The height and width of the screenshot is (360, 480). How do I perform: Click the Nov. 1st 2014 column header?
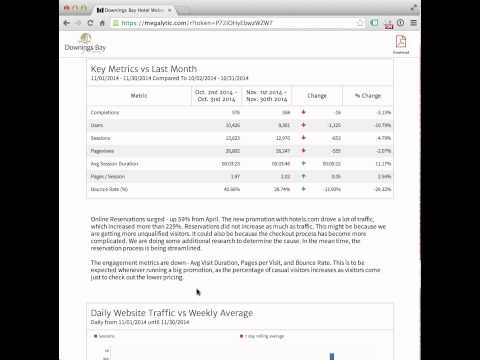click(x=267, y=96)
